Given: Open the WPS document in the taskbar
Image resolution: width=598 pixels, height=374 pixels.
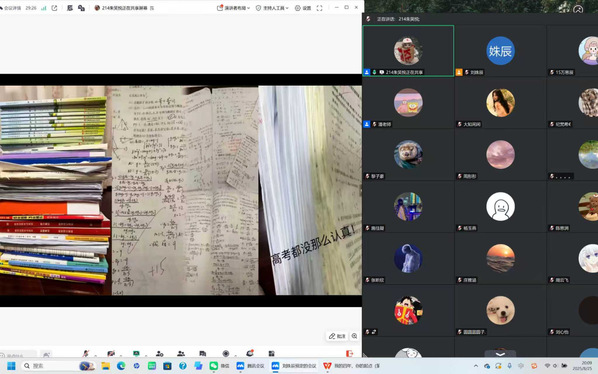Looking at the screenshot, I should pyautogui.click(x=351, y=366).
